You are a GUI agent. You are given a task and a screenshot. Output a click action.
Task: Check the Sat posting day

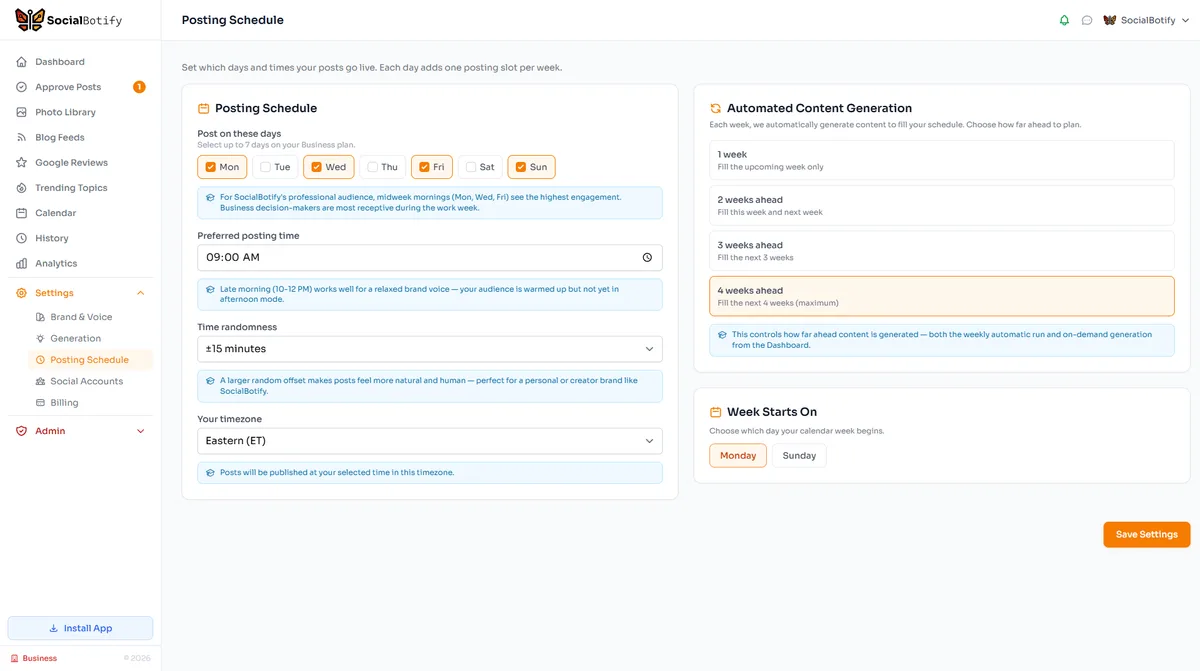tap(470, 166)
